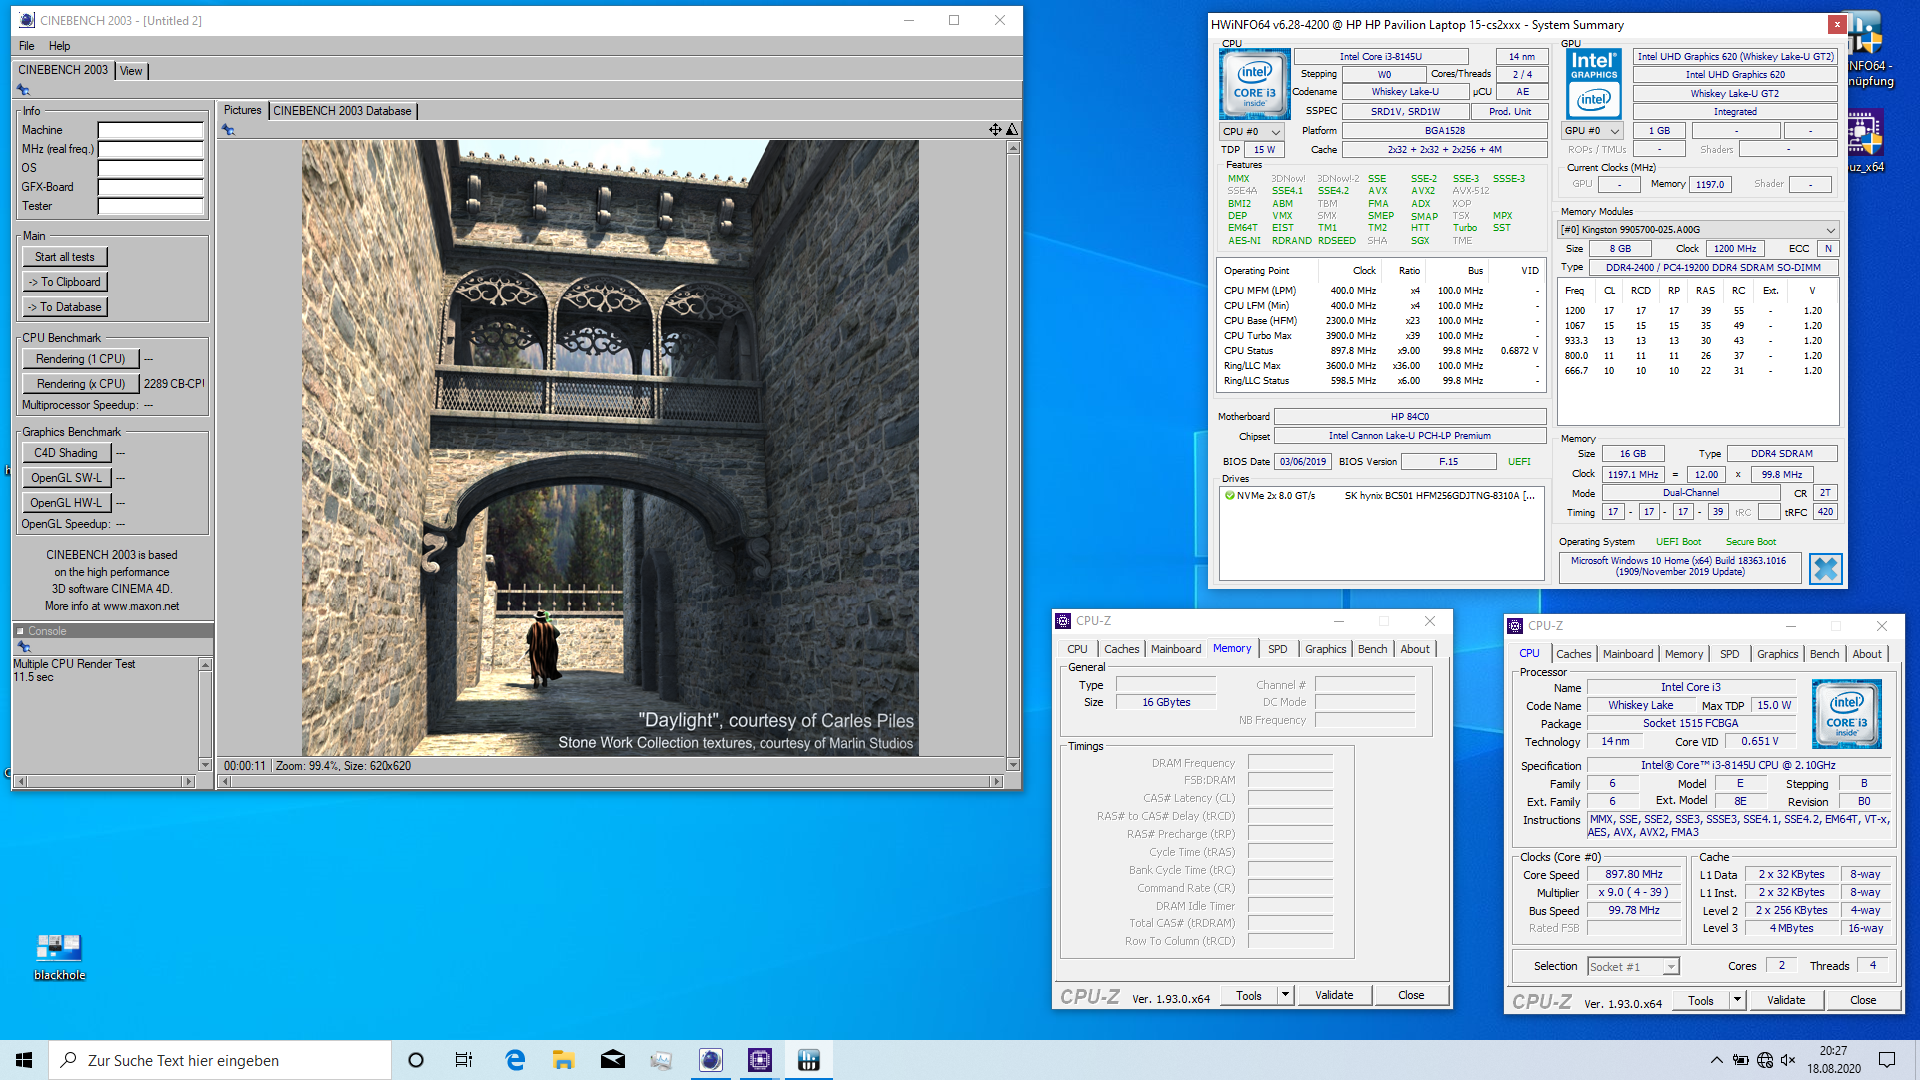This screenshot has height=1080, width=1920.
Task: Run the OpenGL HW-L benchmark
Action: click(66, 503)
